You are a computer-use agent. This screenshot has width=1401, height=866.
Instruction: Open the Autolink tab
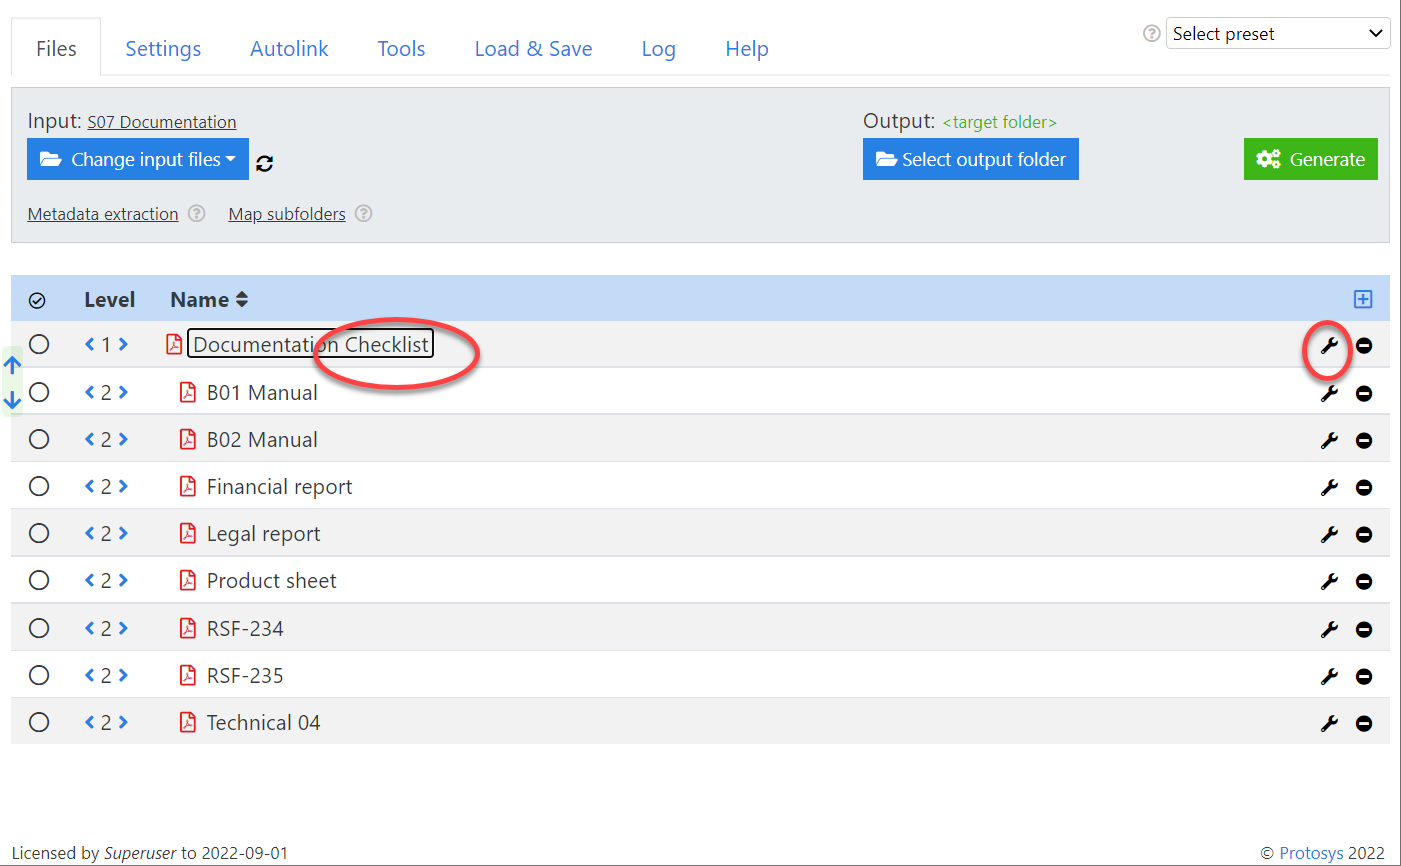click(289, 48)
